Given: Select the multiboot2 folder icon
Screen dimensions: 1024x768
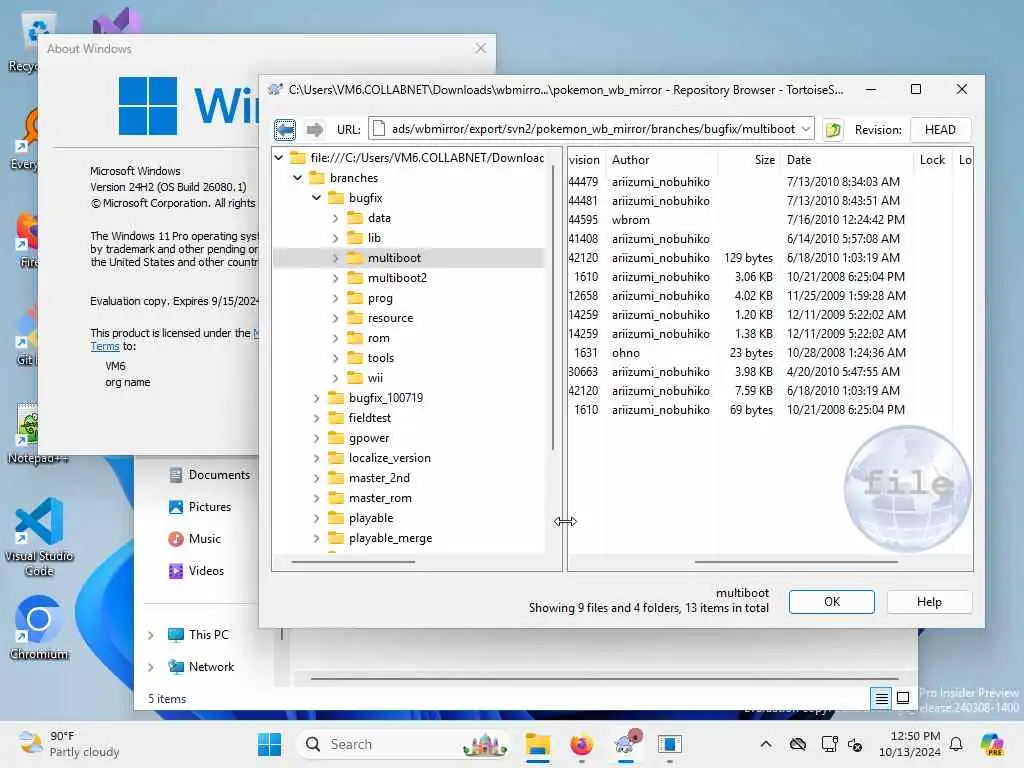Looking at the screenshot, I should [355, 278].
